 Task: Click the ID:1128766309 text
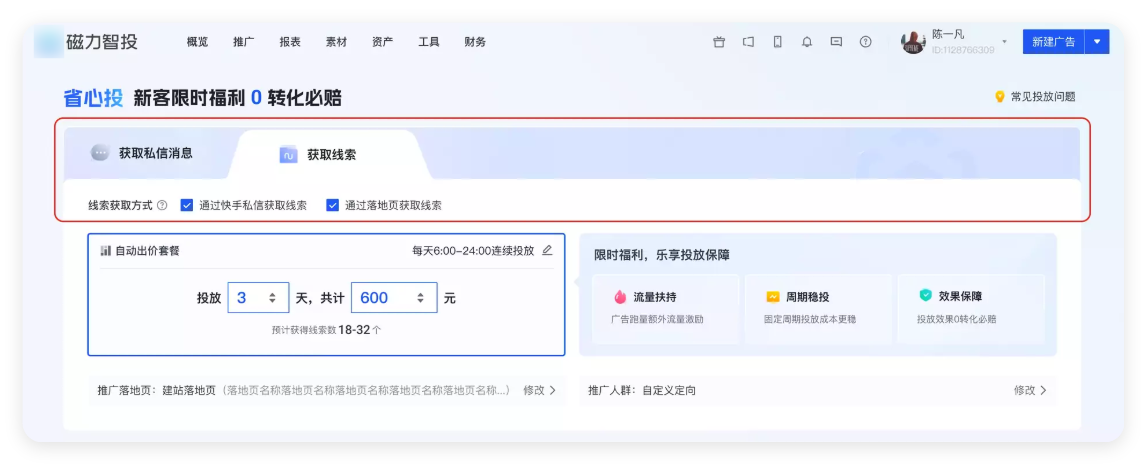[963, 50]
